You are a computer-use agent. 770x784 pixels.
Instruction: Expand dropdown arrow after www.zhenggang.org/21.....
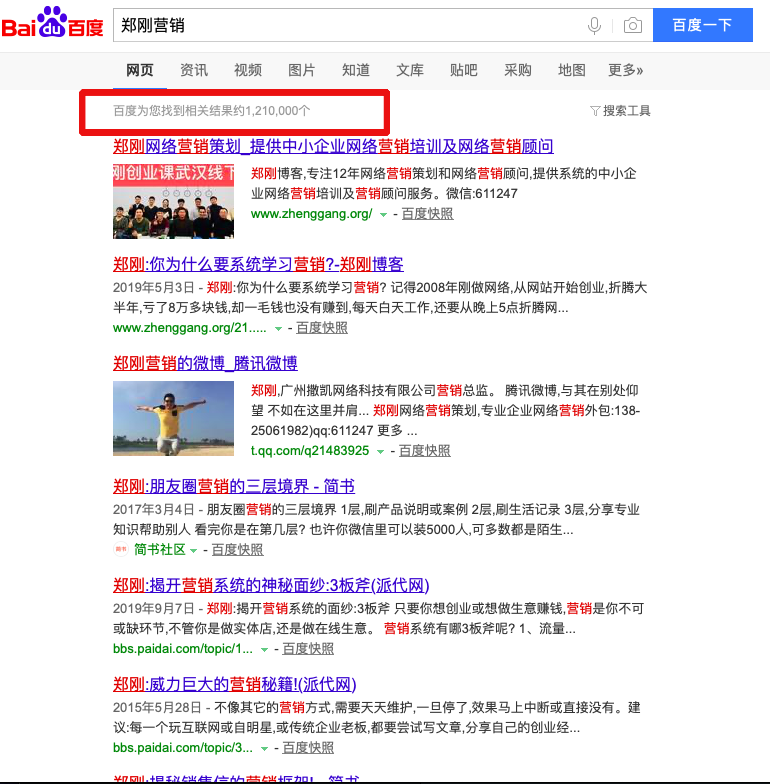point(278,328)
